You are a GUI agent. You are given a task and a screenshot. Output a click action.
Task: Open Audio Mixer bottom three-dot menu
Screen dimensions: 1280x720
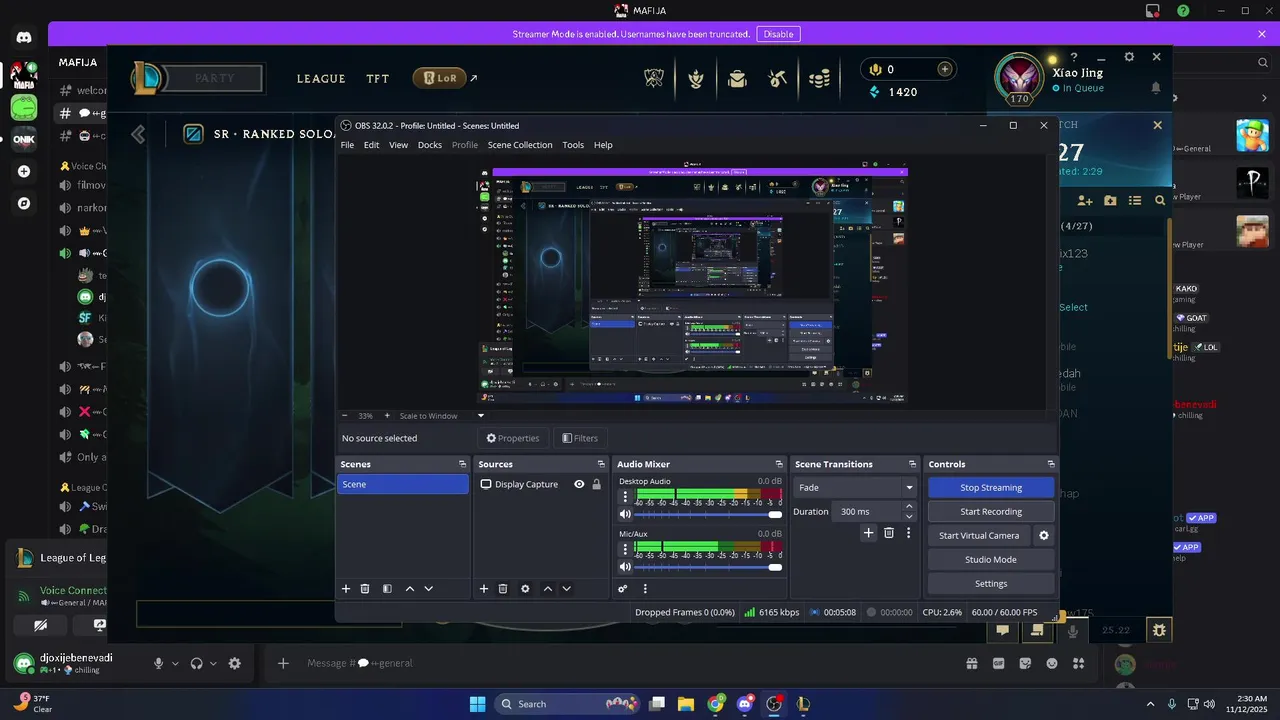tap(645, 589)
